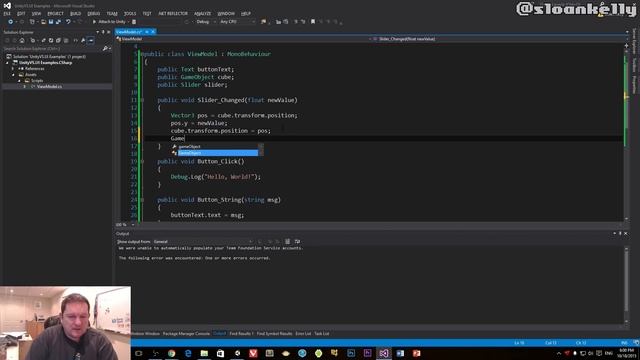Click the Navigate Backward toolbar icon
Viewport: 640px width, 360px height.
tap(11, 22)
